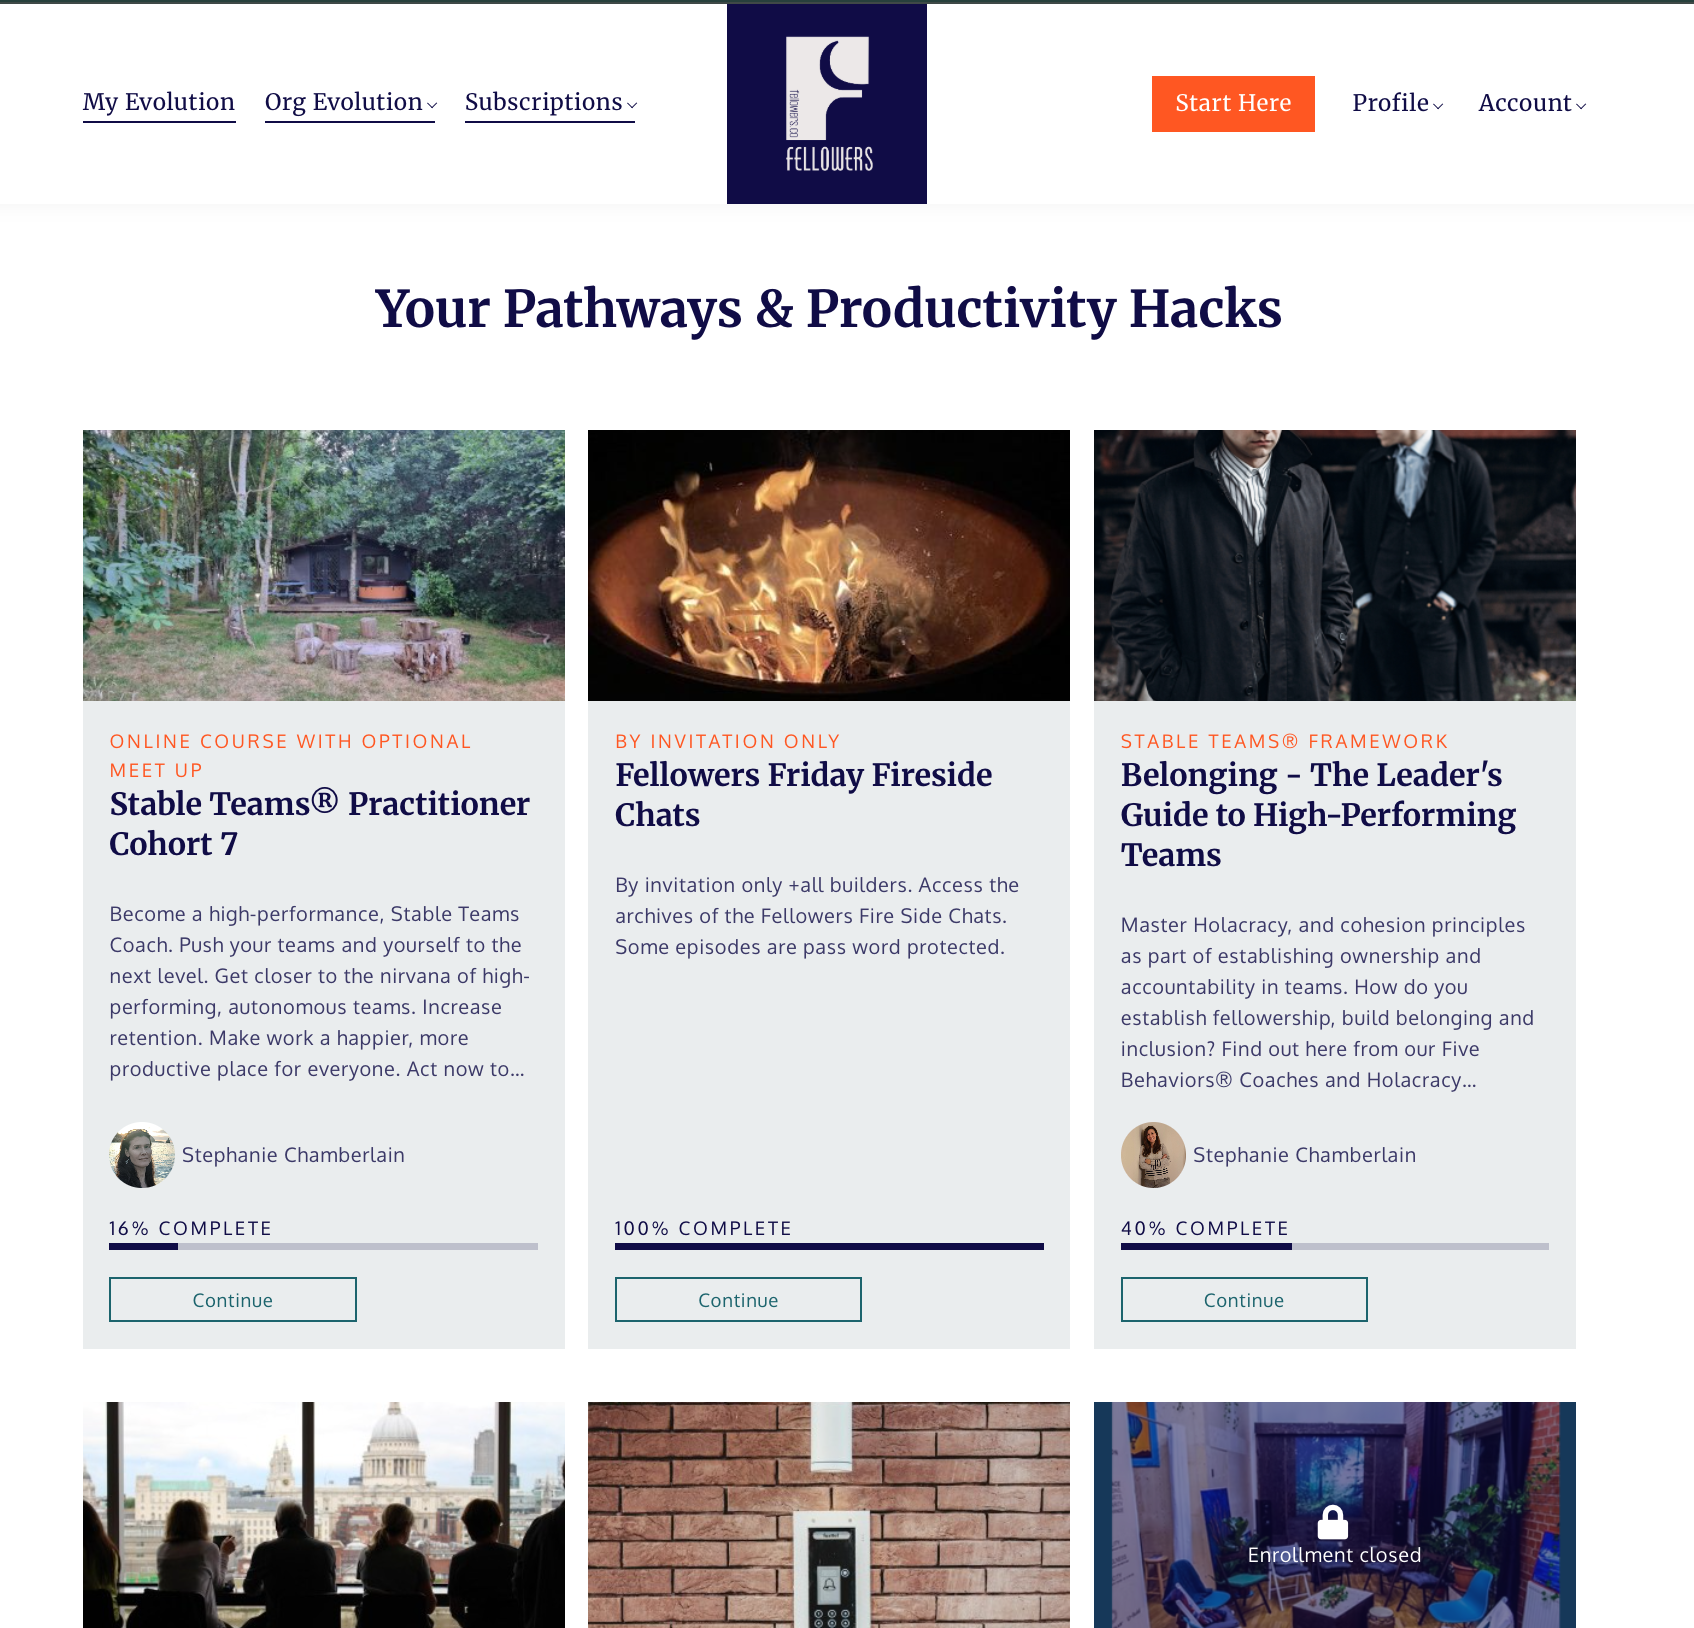Open the Subscriptions dropdown menu
The height and width of the screenshot is (1628, 1694).
(550, 102)
